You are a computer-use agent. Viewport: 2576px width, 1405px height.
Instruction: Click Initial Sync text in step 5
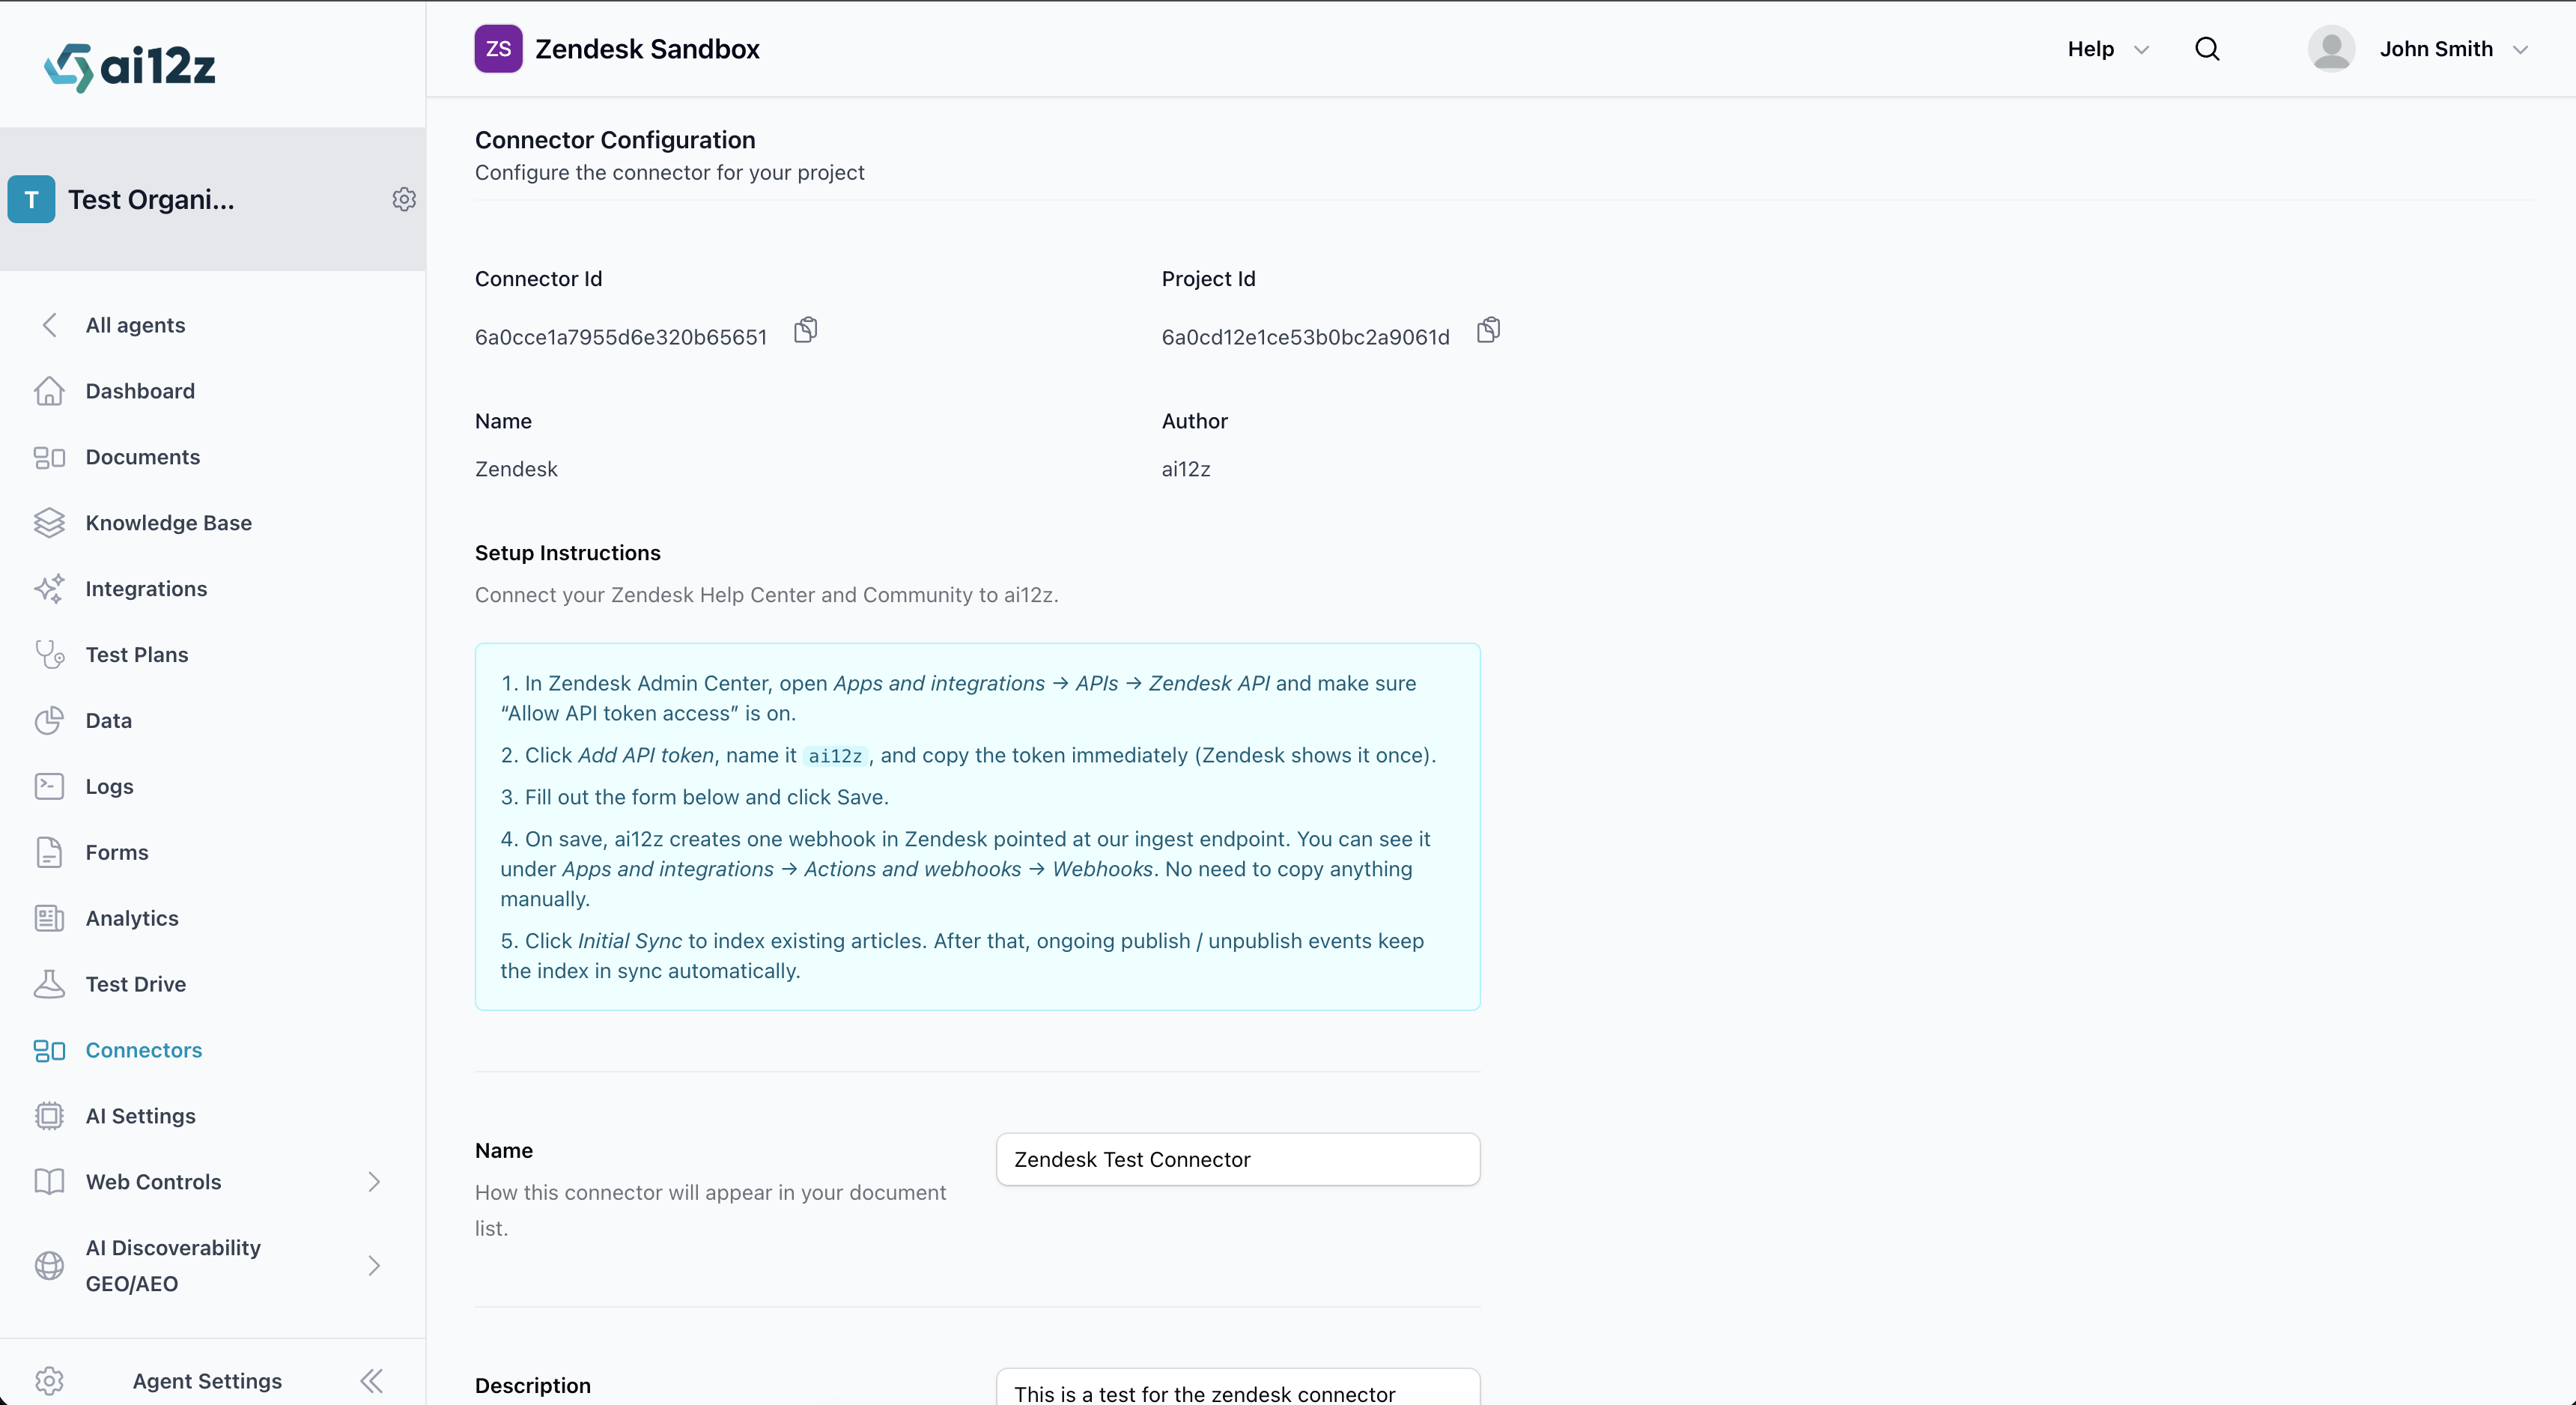[630, 941]
